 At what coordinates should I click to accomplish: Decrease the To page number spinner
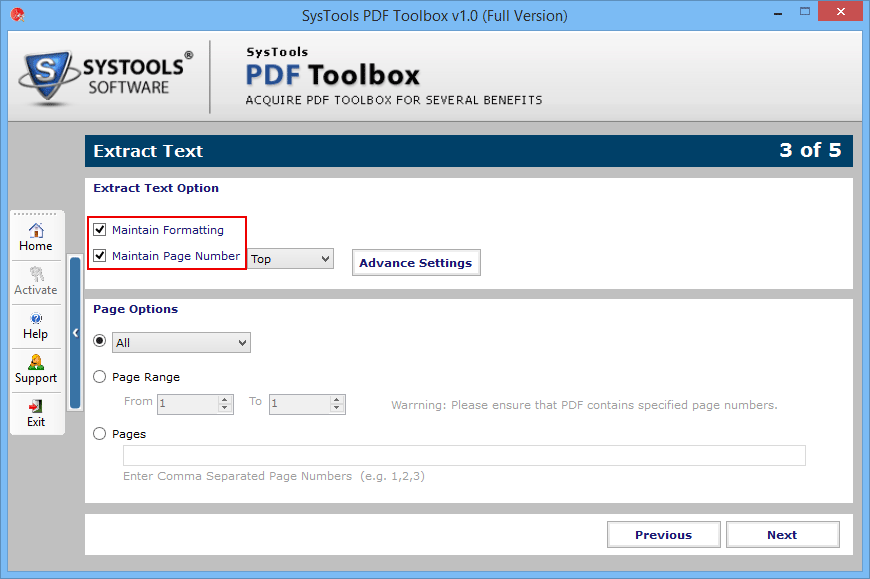click(337, 409)
